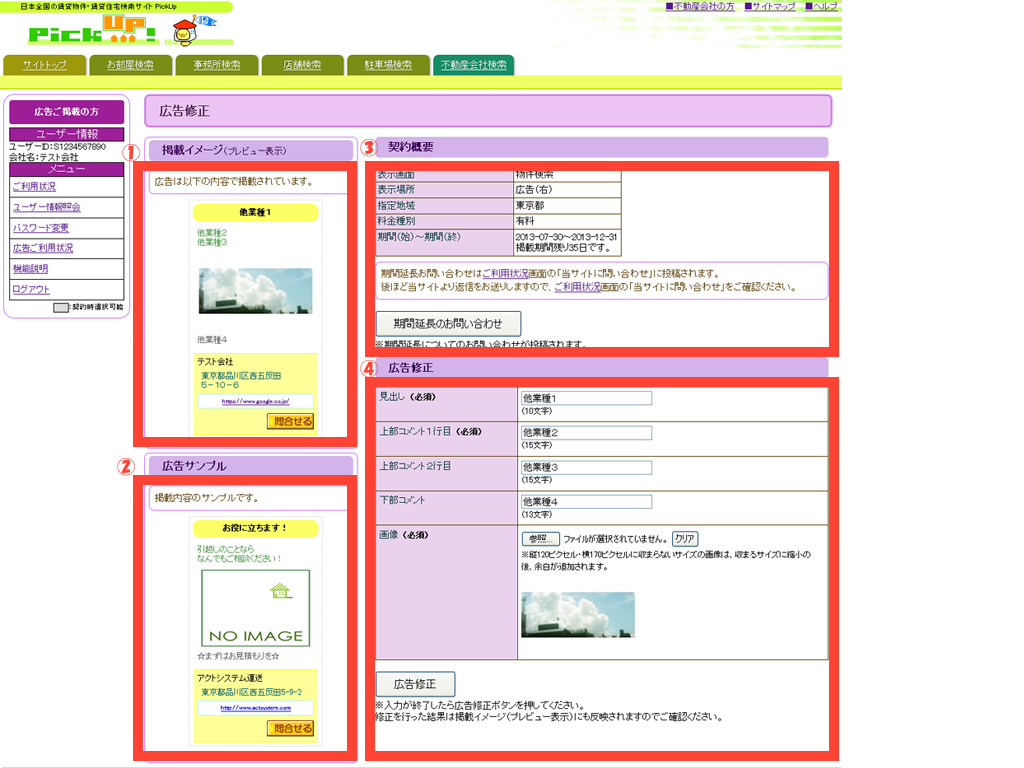Click the ログアウト link

click(30, 289)
